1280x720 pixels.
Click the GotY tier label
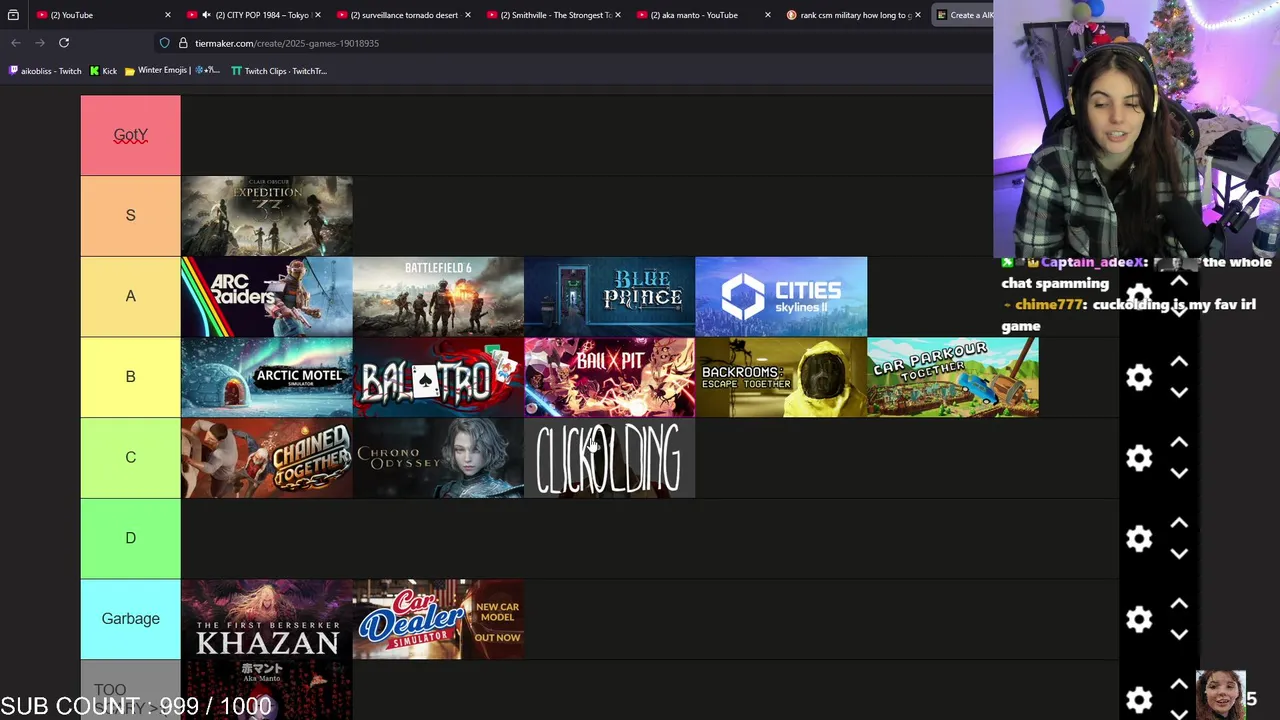point(130,135)
